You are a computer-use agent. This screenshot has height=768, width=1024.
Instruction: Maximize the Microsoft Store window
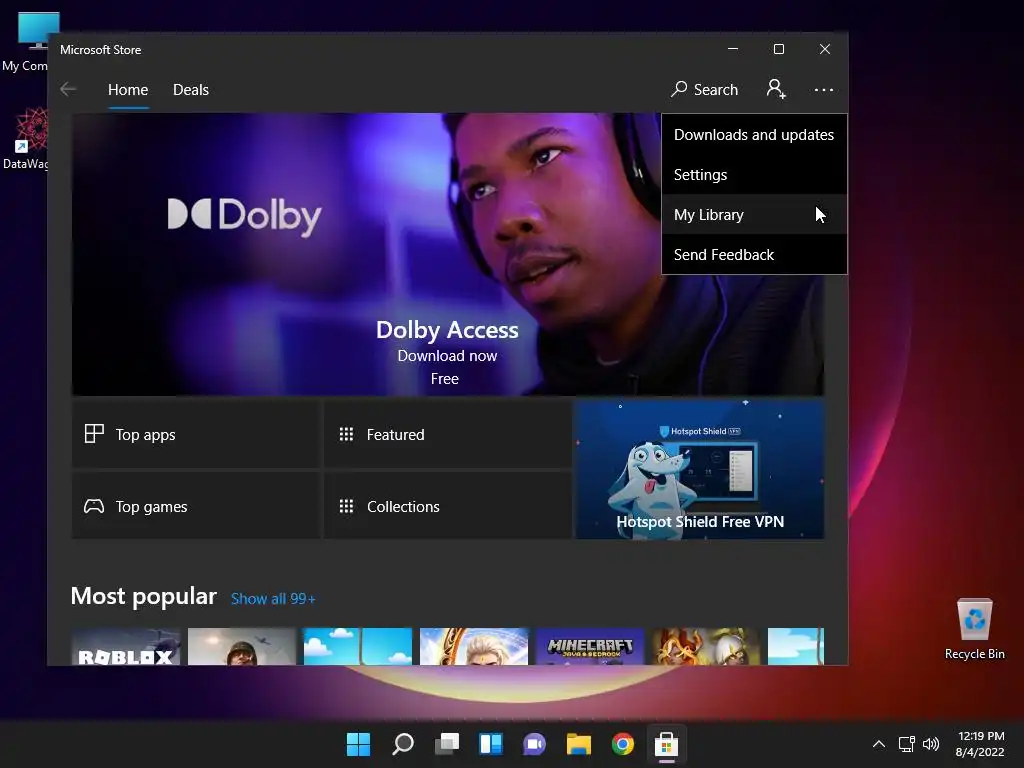pos(778,49)
